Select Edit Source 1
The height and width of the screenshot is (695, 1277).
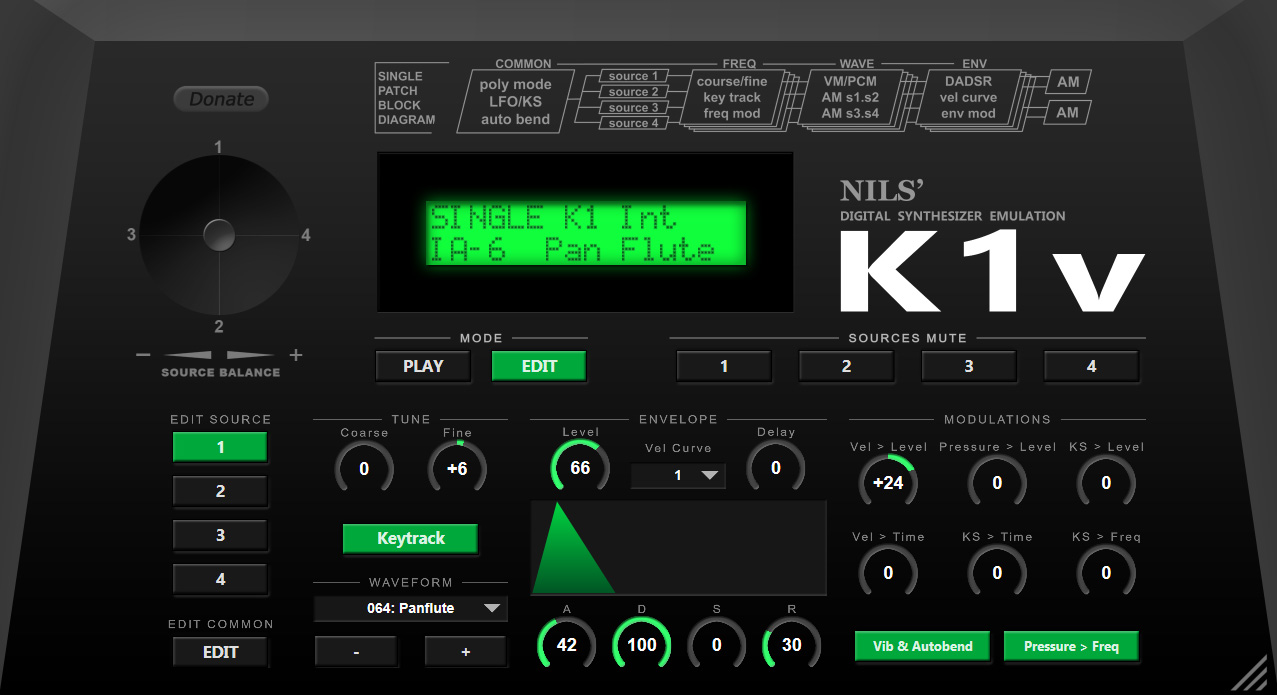tap(220, 447)
